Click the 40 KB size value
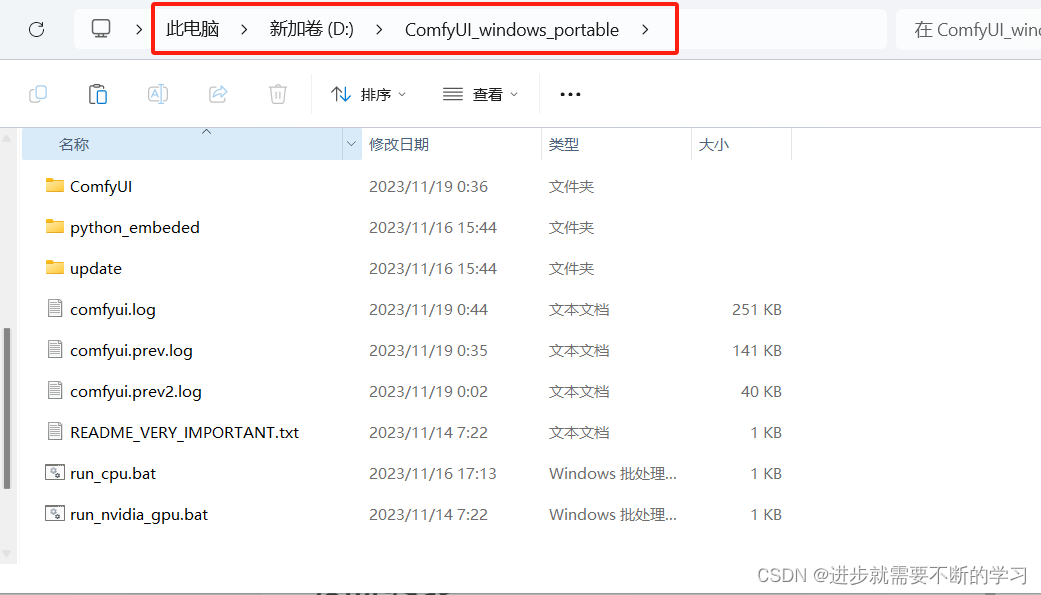Screen dimensions: 1041x595 pyautogui.click(x=761, y=392)
